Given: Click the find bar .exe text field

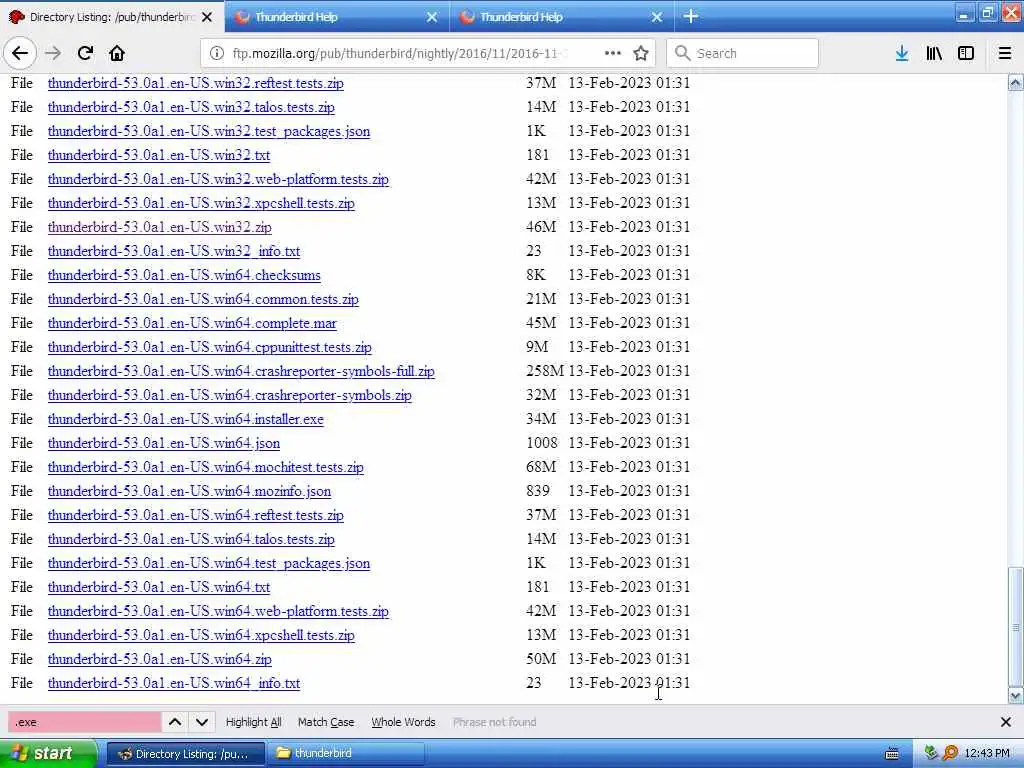Looking at the screenshot, I should [x=84, y=722].
